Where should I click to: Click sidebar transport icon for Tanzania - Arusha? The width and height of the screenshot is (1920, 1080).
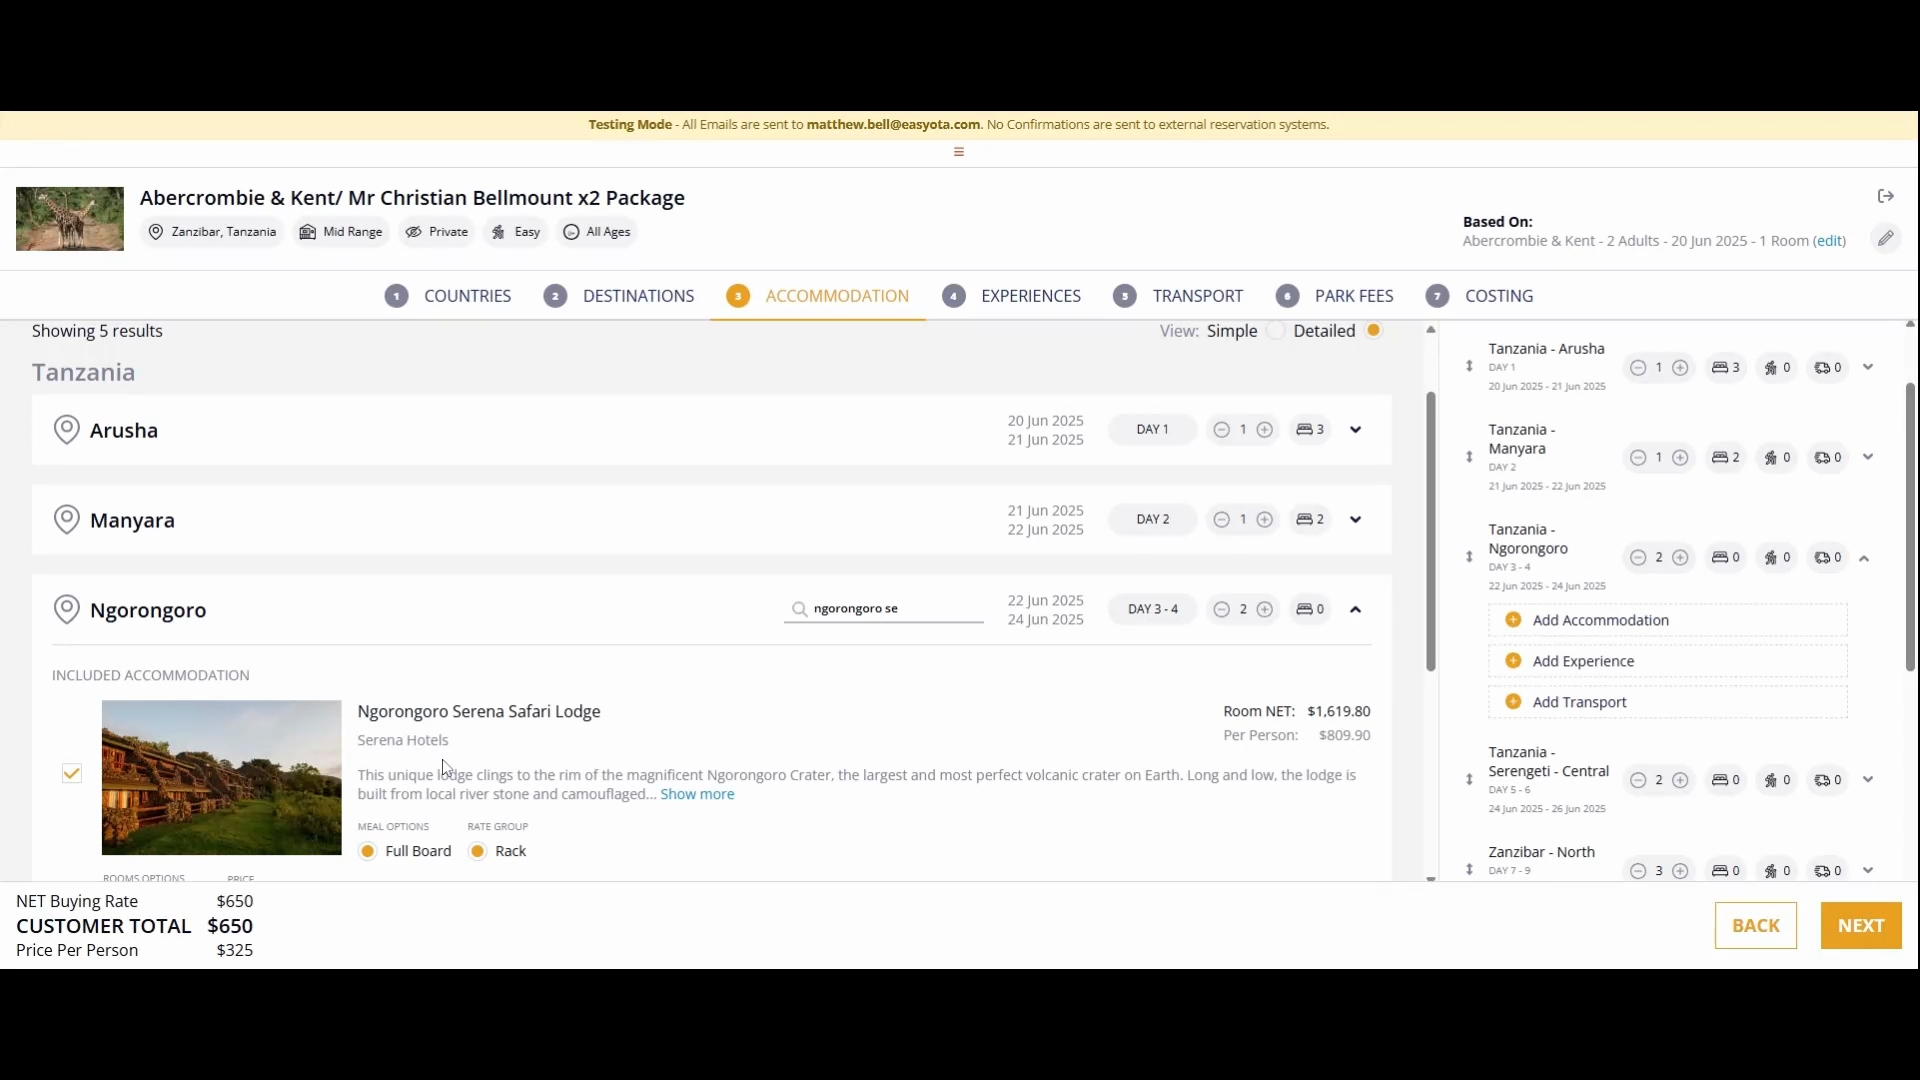point(1822,368)
